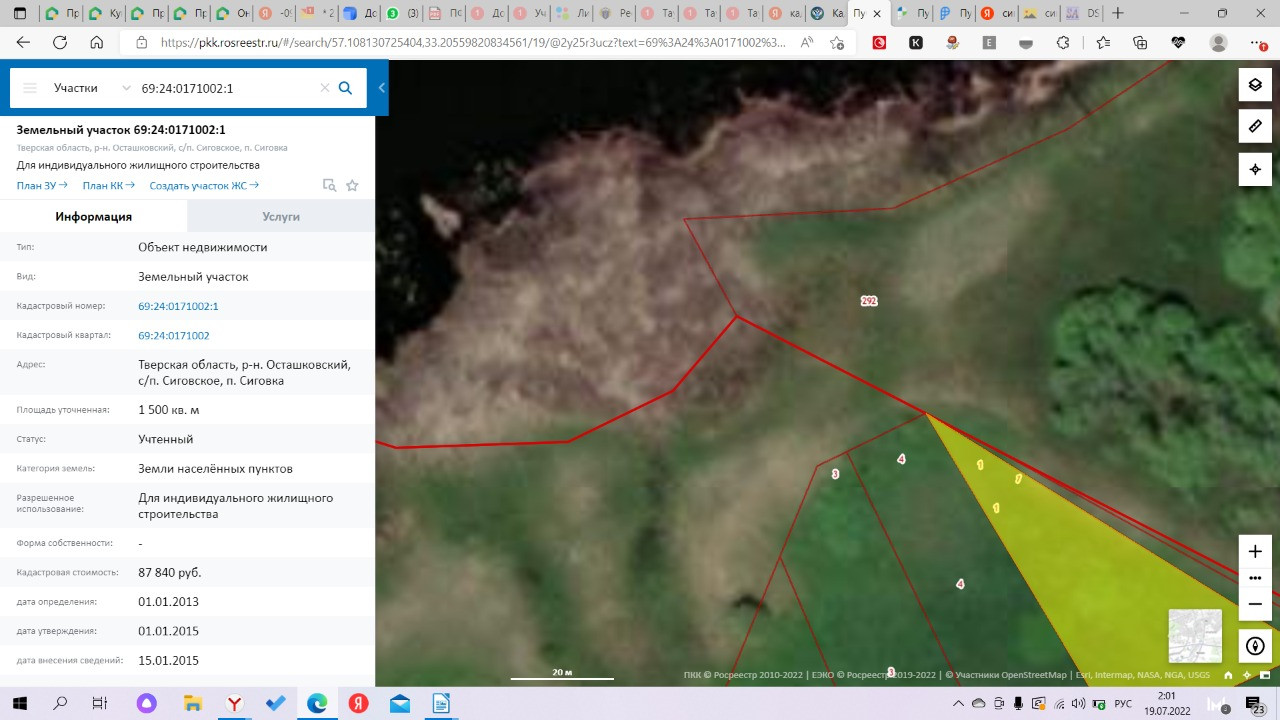This screenshot has width=1280, height=720.
Task: Clear the cadastral number search field
Action: click(324, 88)
